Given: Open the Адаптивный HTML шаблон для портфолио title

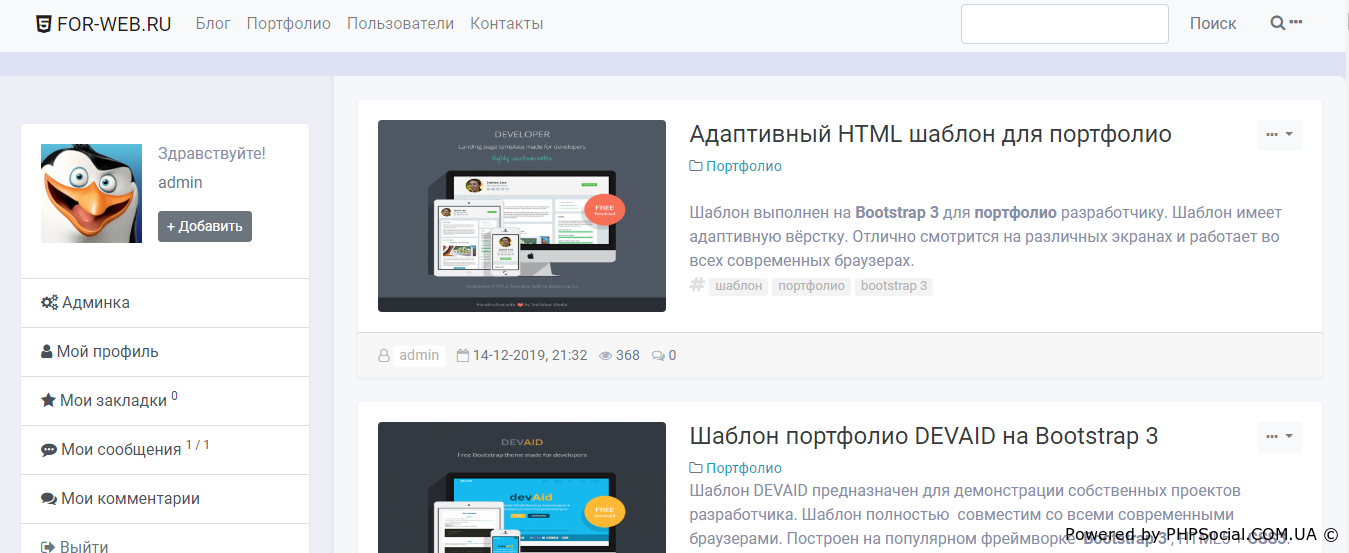Looking at the screenshot, I should (930, 134).
